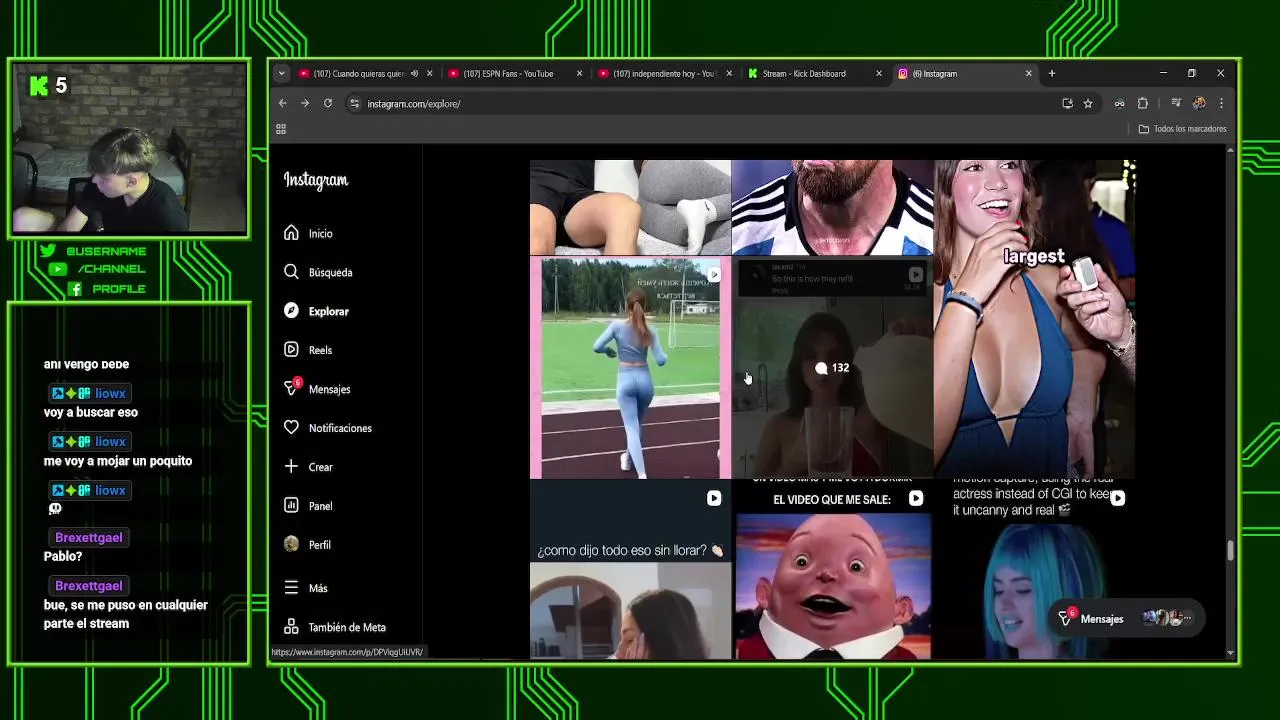Viewport: 1280px width, 720px height.
Task: Open Búsqueda magnifier icon in sidebar
Action: 291,272
